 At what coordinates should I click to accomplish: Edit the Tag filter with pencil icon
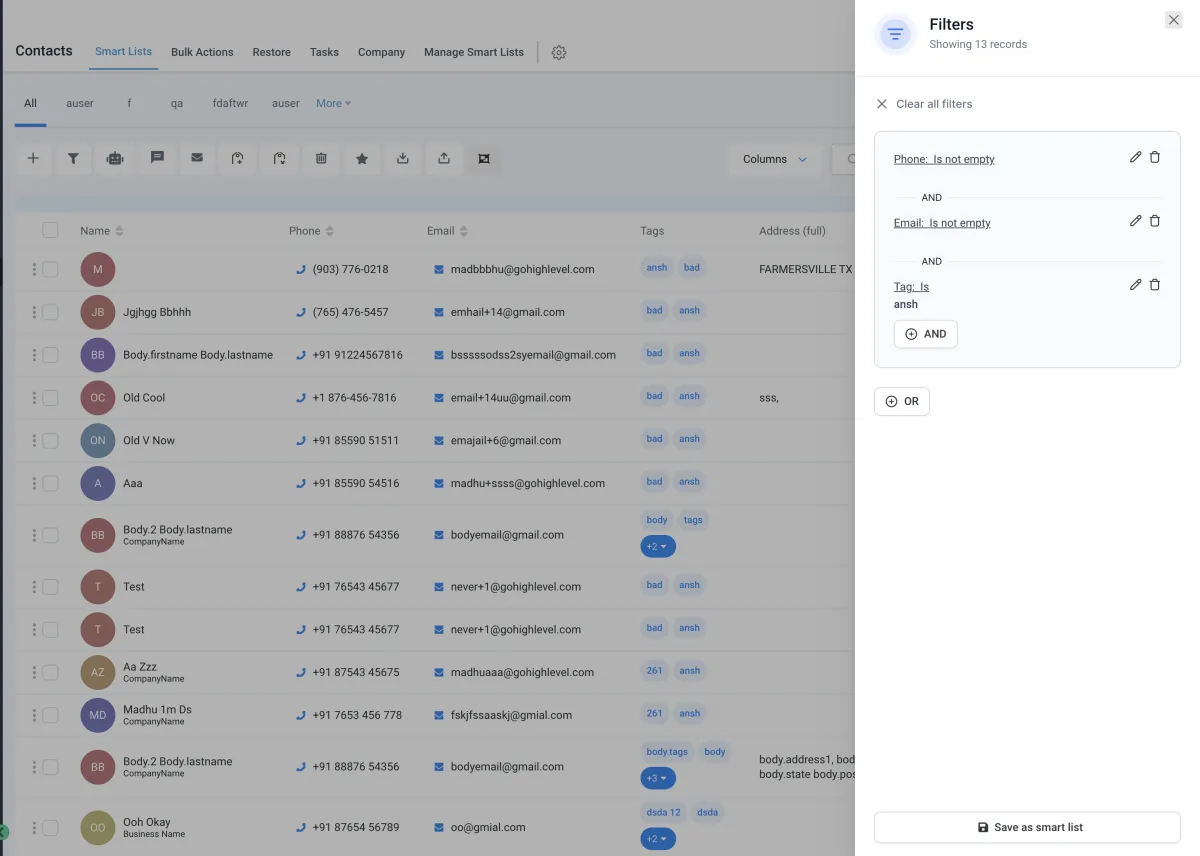pyautogui.click(x=1135, y=285)
